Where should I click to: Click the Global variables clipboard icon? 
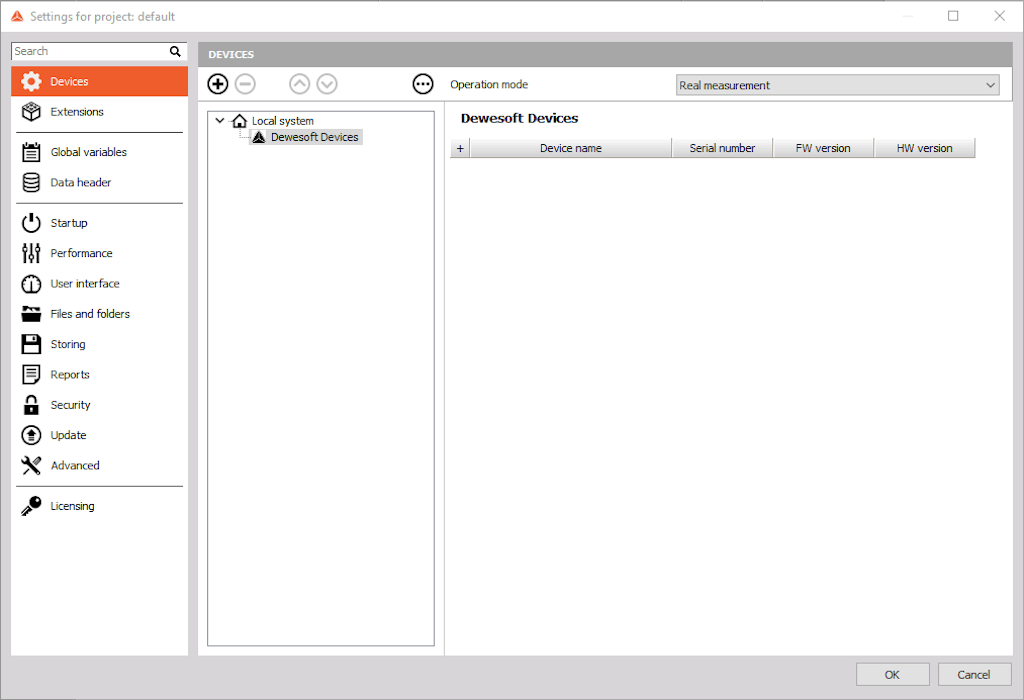(31, 152)
